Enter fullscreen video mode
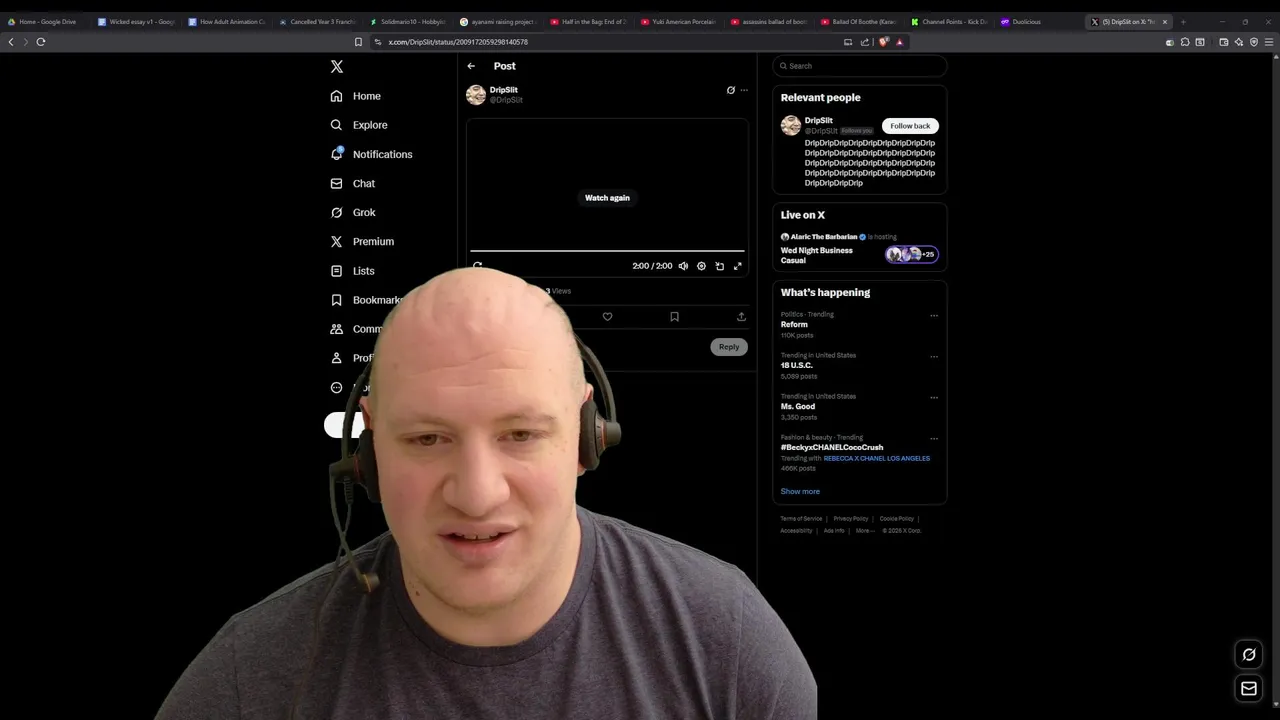The image size is (1280, 720). [738, 266]
